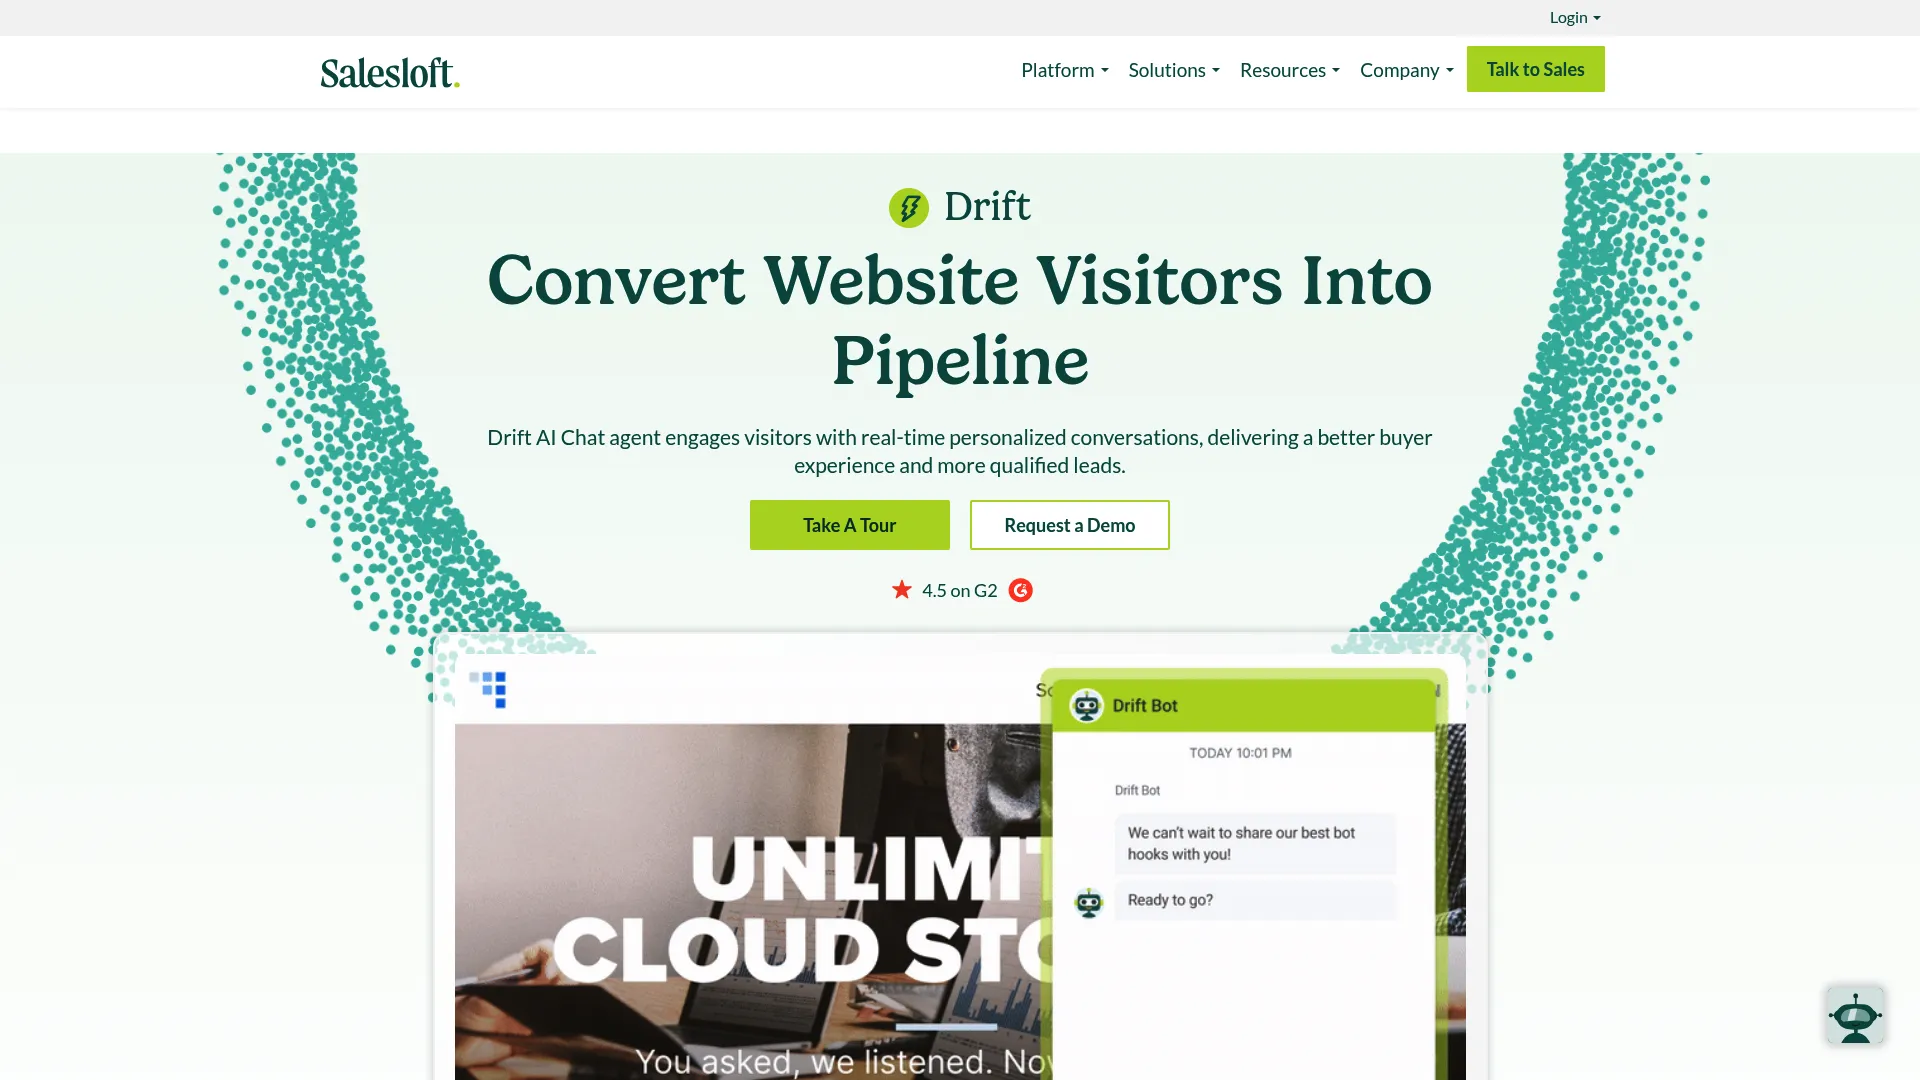Open the Resources menu
1920x1080 pixels.
tap(1289, 70)
